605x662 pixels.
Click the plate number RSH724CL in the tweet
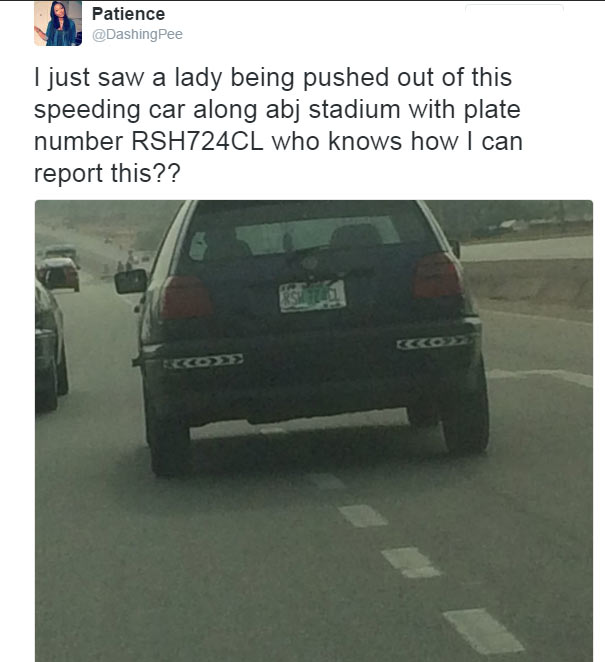[197, 141]
